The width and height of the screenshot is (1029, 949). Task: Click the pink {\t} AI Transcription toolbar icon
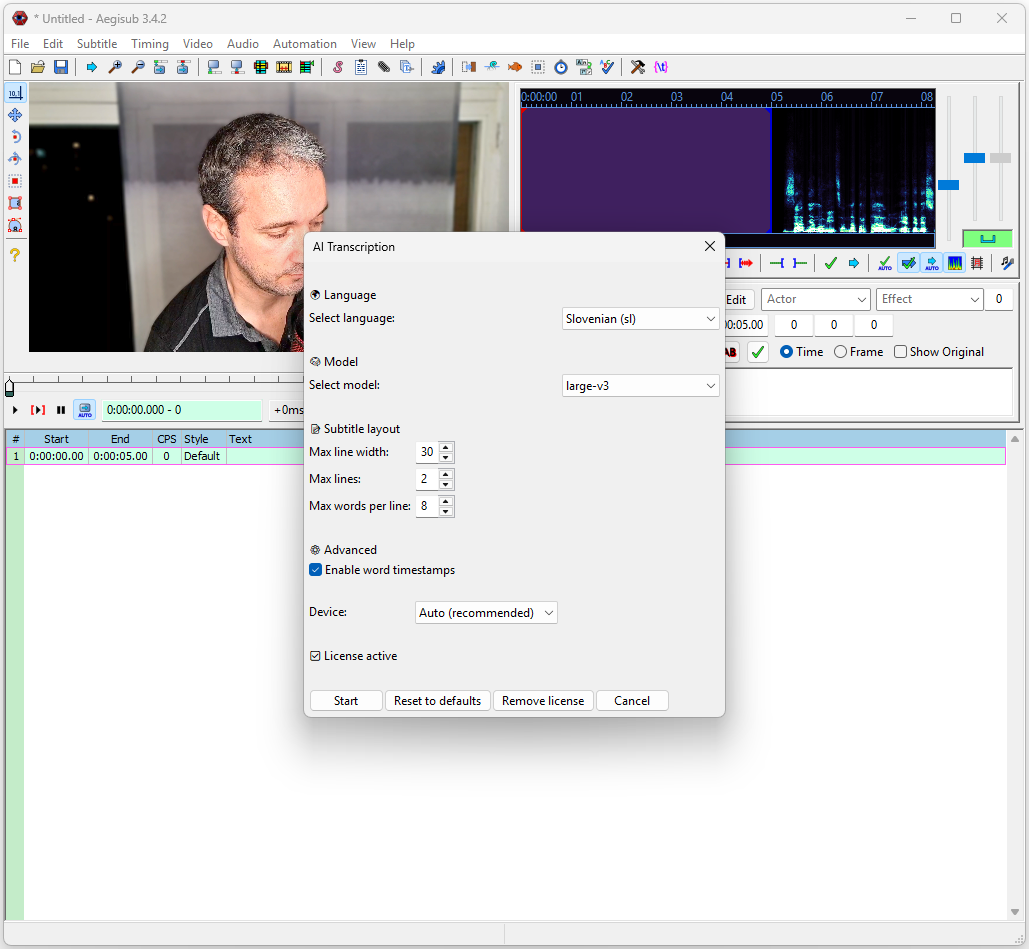click(x=661, y=67)
